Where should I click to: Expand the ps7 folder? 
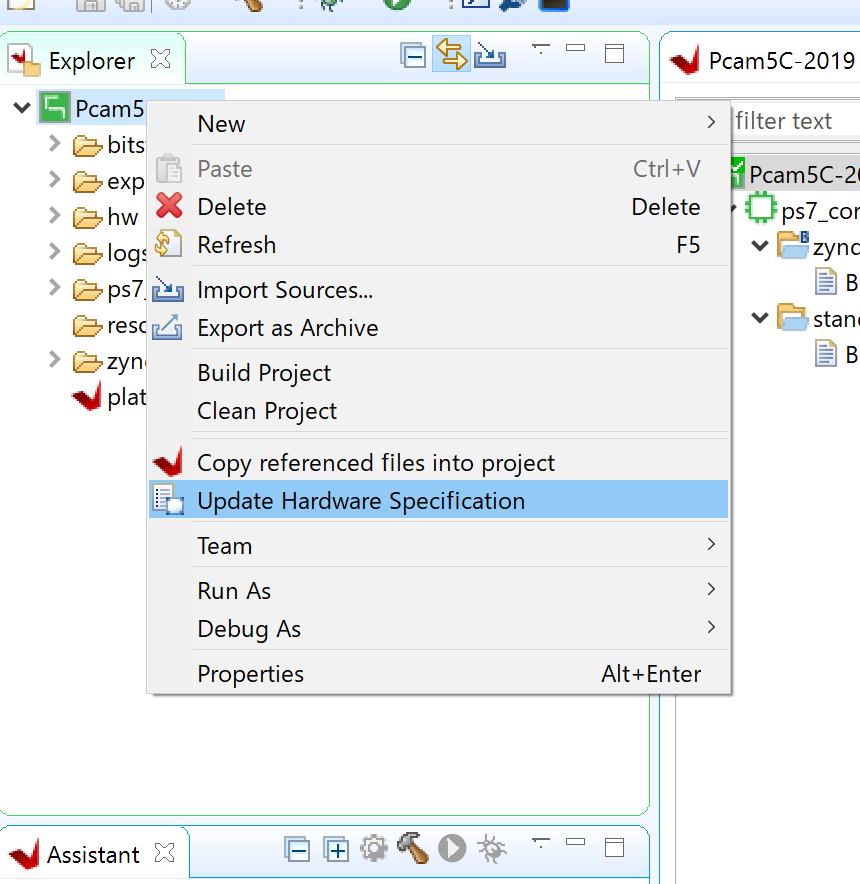tap(55, 288)
